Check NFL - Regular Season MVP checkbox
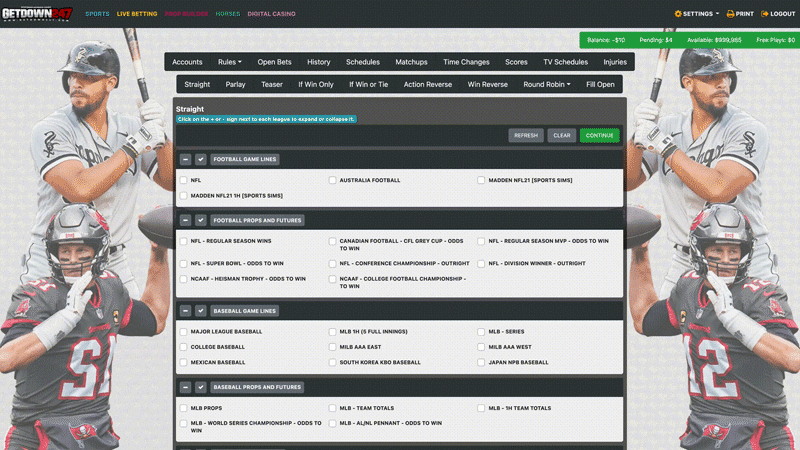 point(481,241)
